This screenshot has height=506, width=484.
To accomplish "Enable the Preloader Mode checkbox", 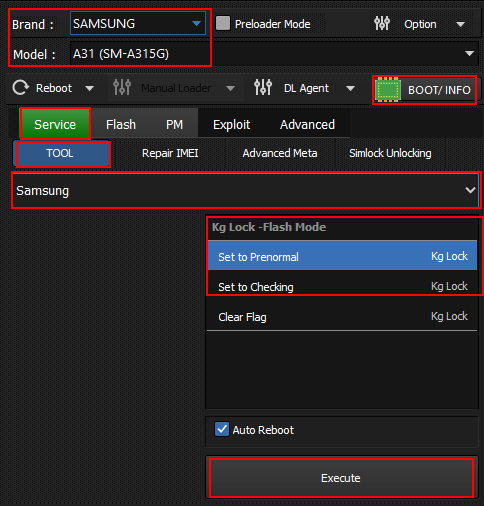I will point(223,24).
